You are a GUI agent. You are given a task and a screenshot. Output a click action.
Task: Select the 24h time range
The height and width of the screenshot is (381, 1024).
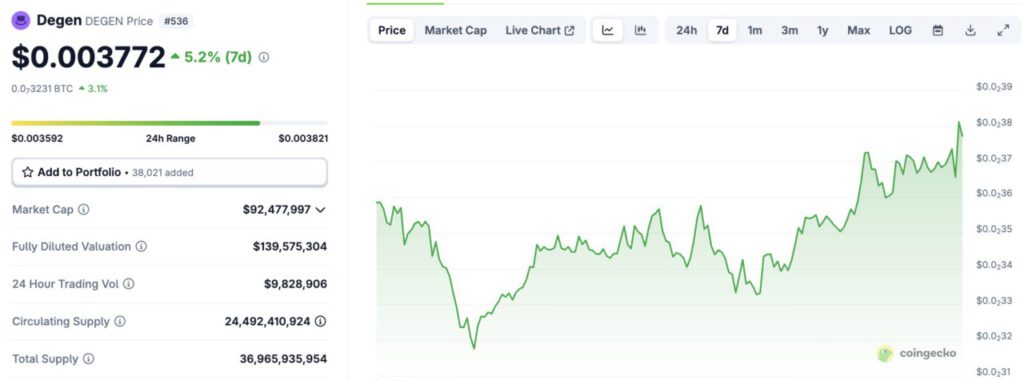point(686,30)
